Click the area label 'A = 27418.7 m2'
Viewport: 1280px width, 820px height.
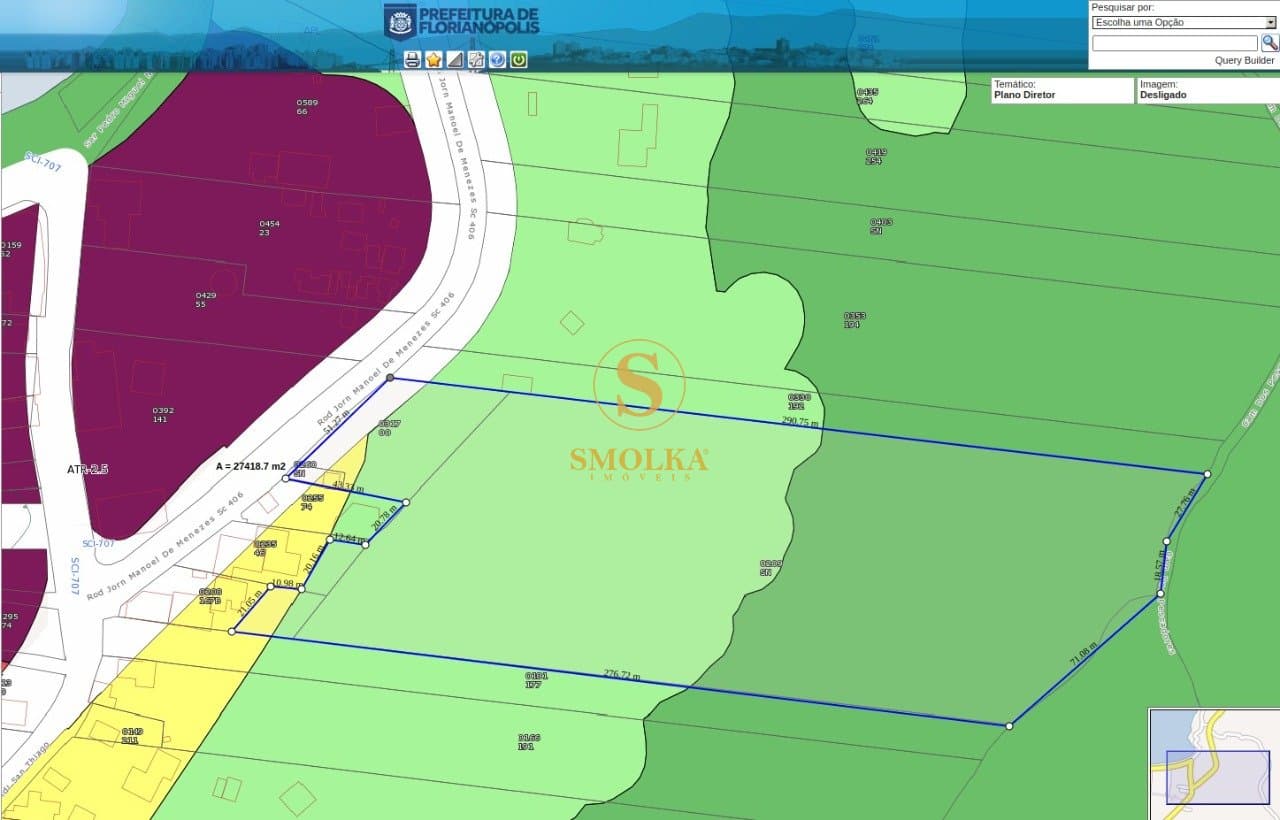[251, 466]
